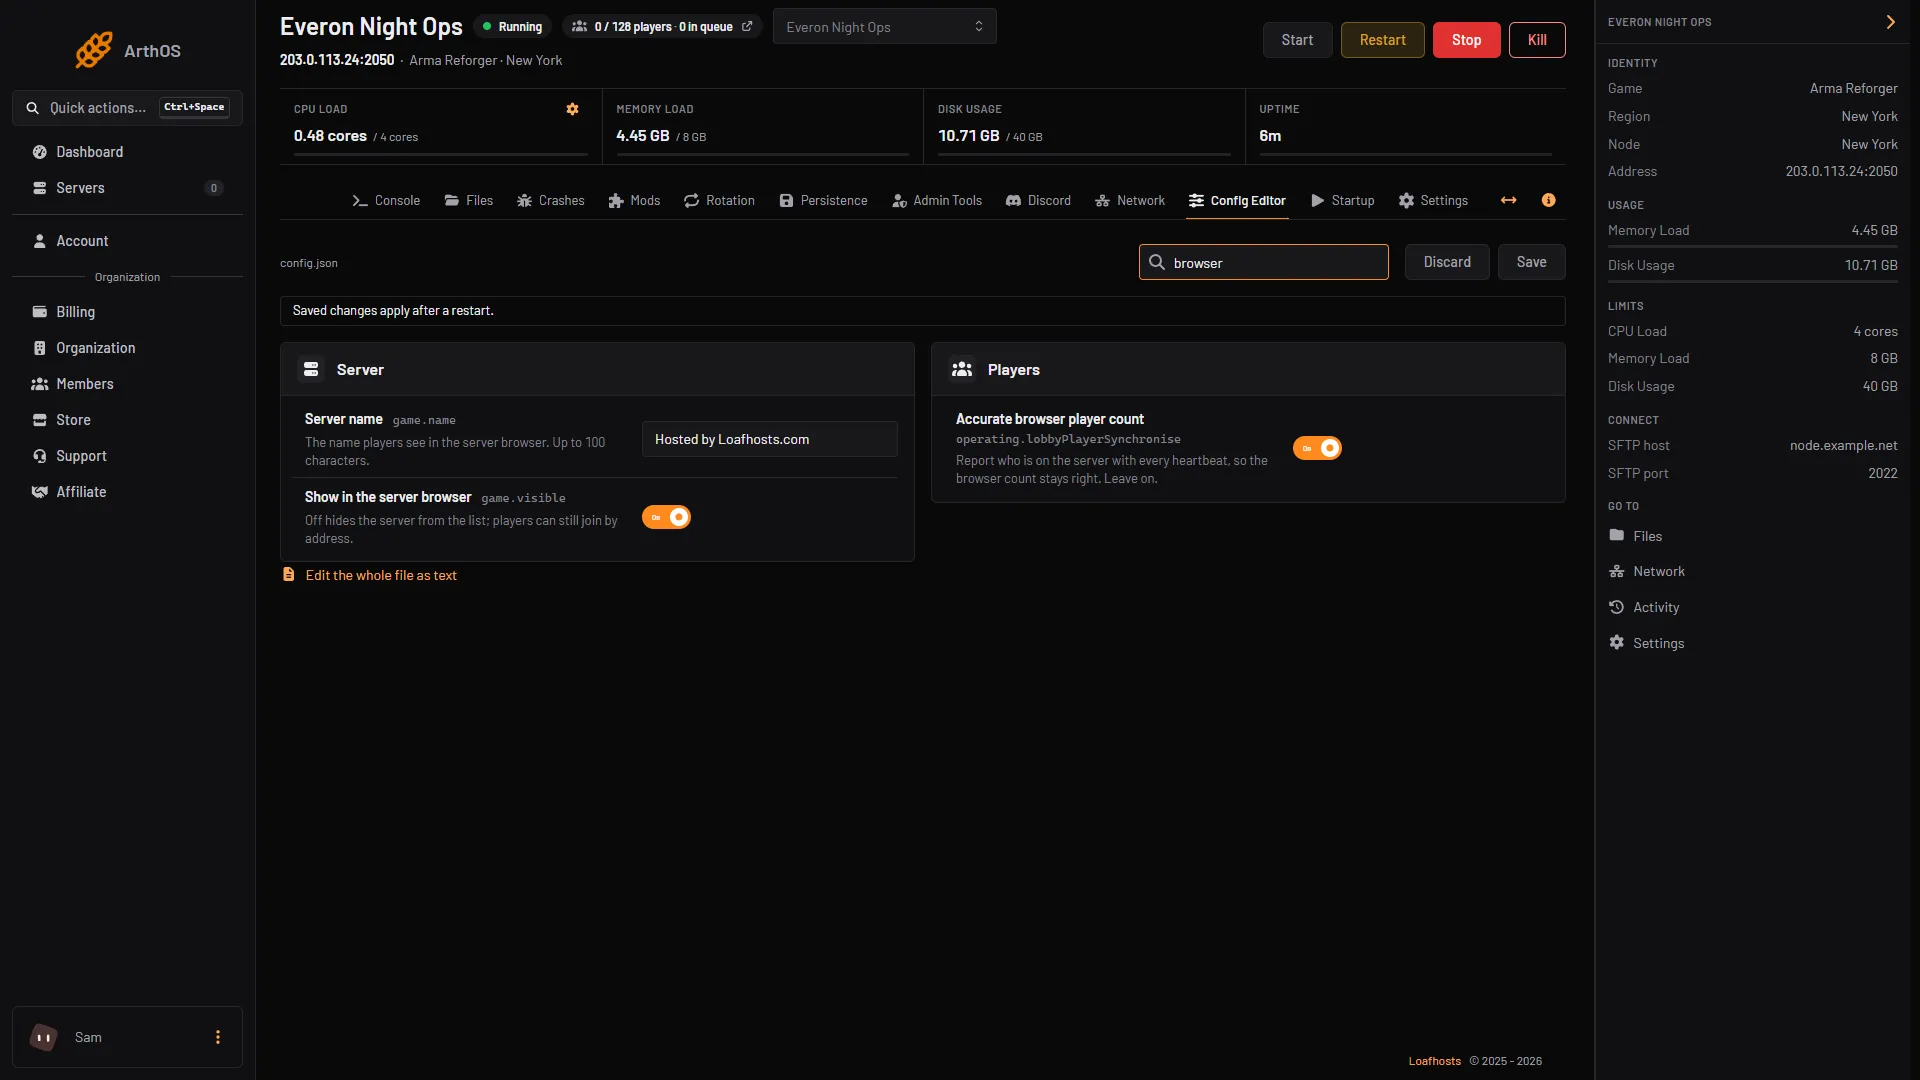Click the red Stop button
This screenshot has width=1920, height=1080.
pyautogui.click(x=1466, y=40)
